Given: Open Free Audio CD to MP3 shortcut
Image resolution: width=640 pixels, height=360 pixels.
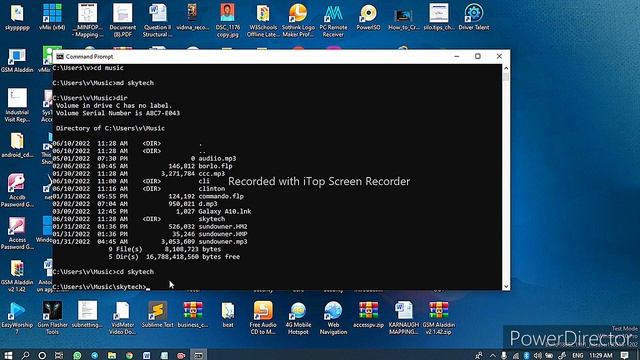Looking at the screenshot, I should pos(263,318).
